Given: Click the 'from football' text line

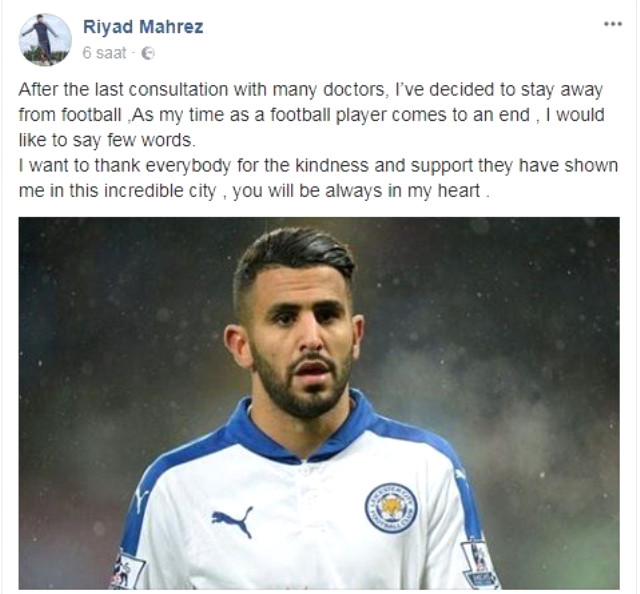Looking at the screenshot, I should click(x=311, y=115).
